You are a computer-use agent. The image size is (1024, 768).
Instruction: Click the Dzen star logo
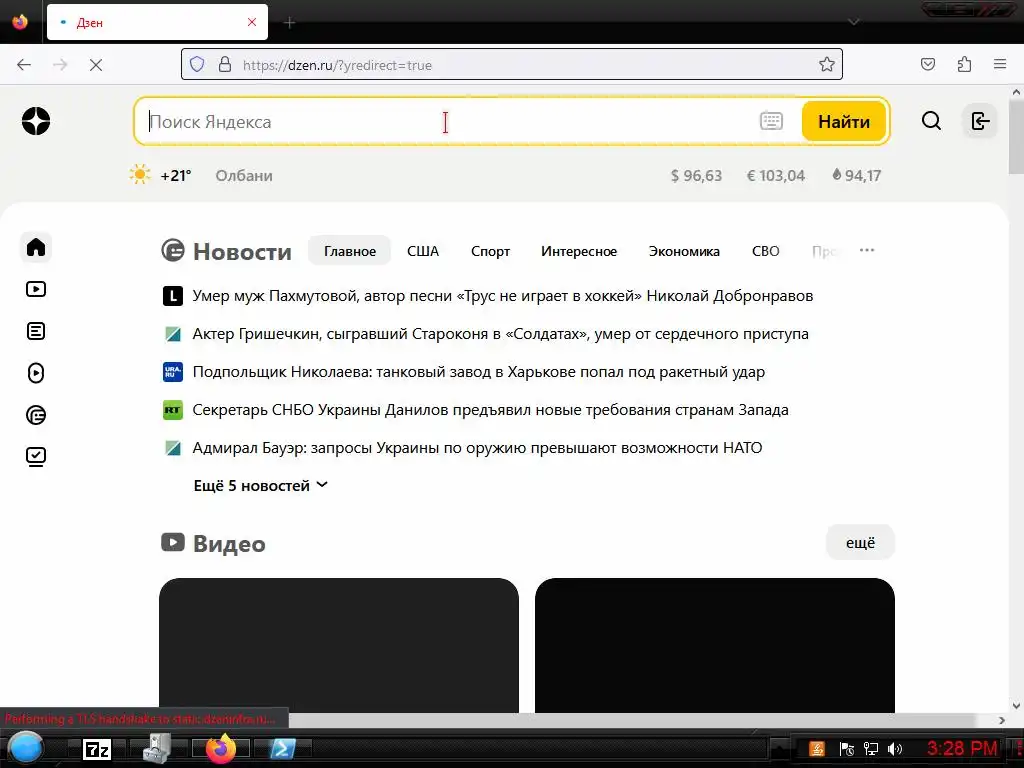coord(36,121)
